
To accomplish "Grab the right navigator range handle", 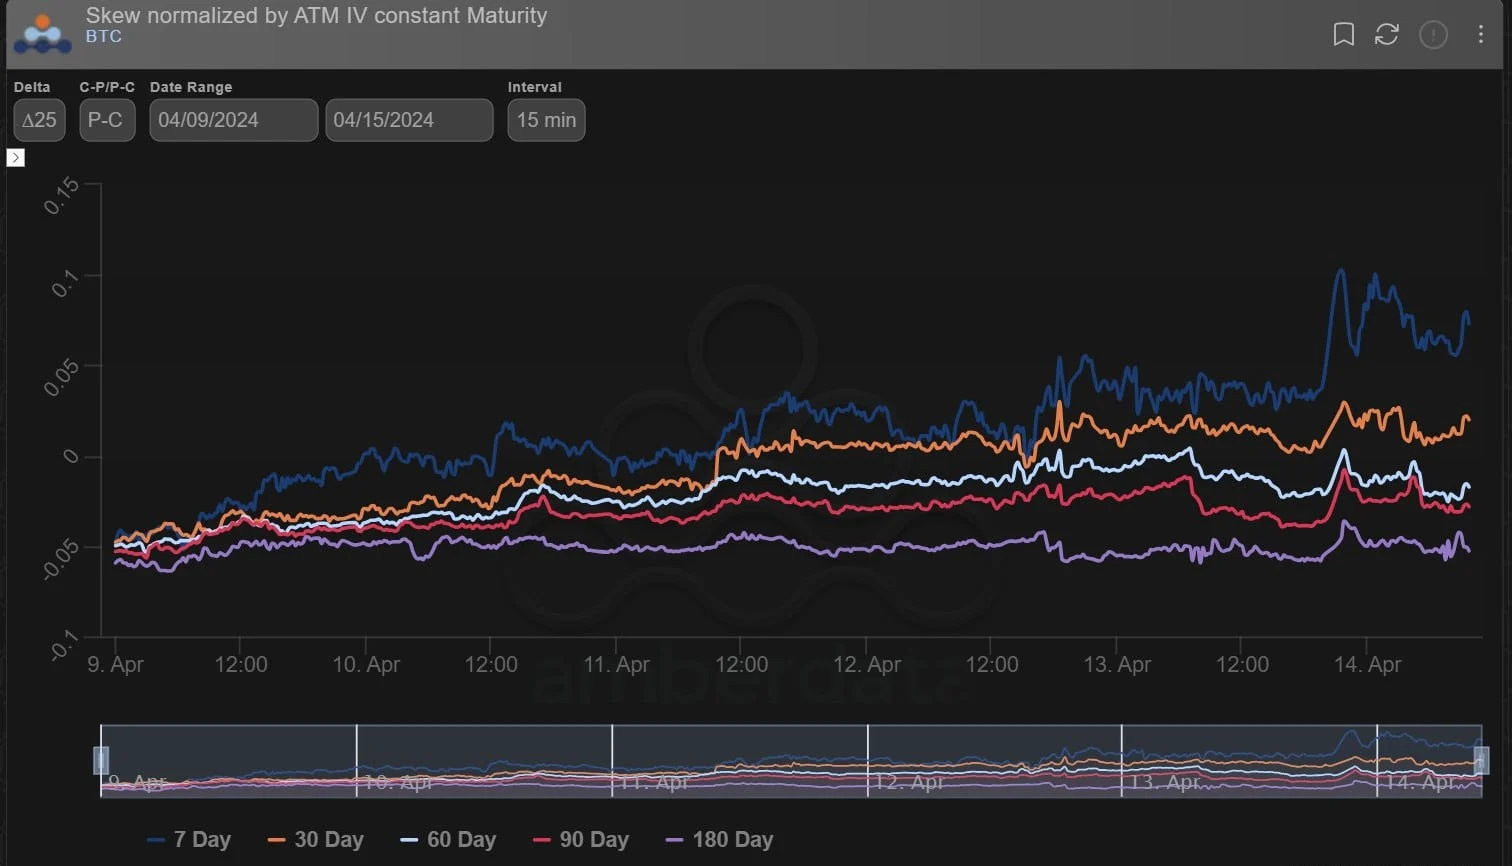I will (x=1481, y=760).
